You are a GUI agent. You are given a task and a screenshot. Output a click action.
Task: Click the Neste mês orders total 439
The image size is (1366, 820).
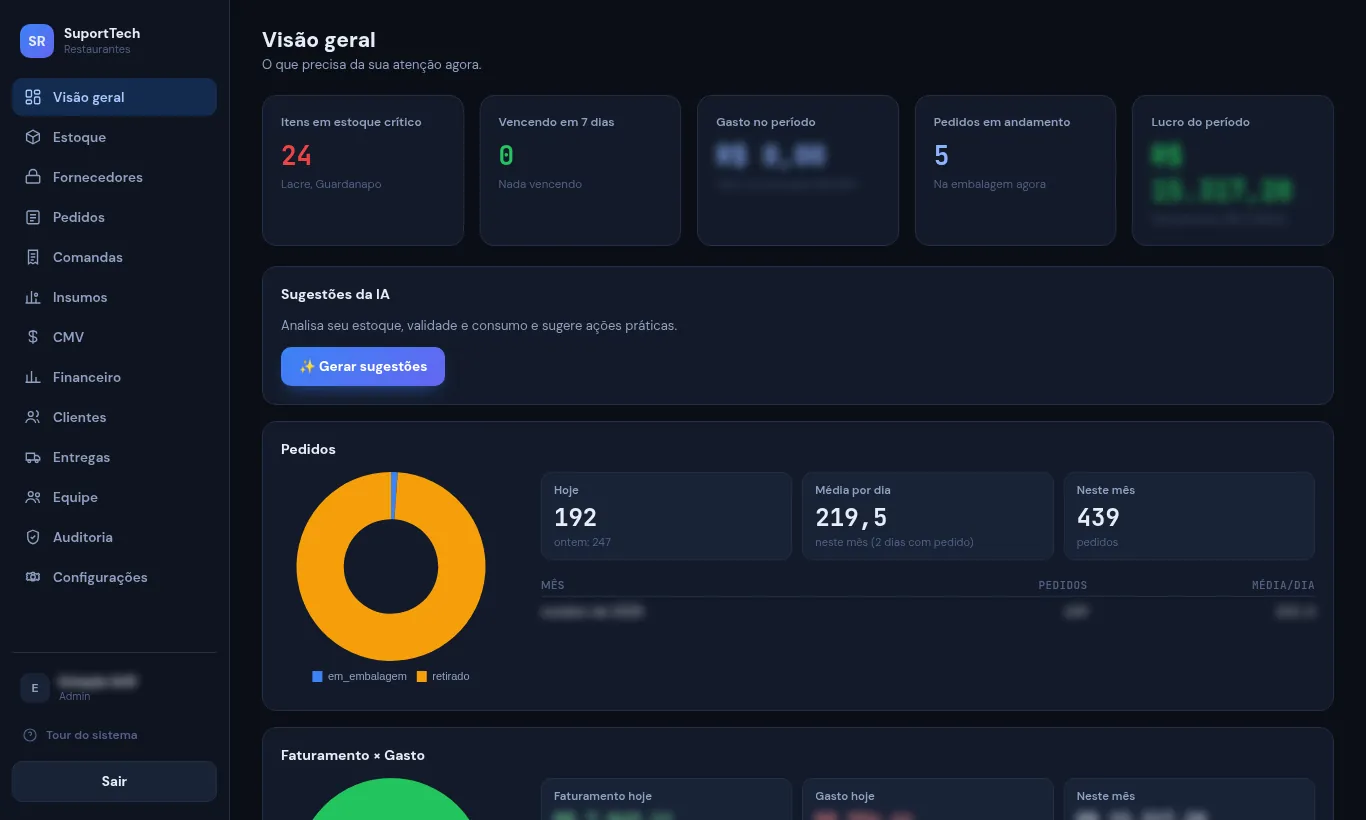tap(1098, 517)
